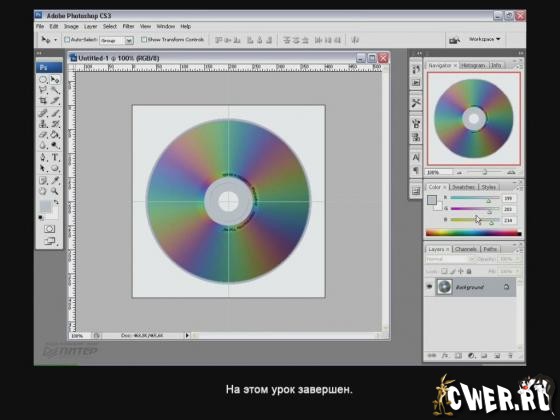Enable the Auto-Select checkbox

point(67,40)
